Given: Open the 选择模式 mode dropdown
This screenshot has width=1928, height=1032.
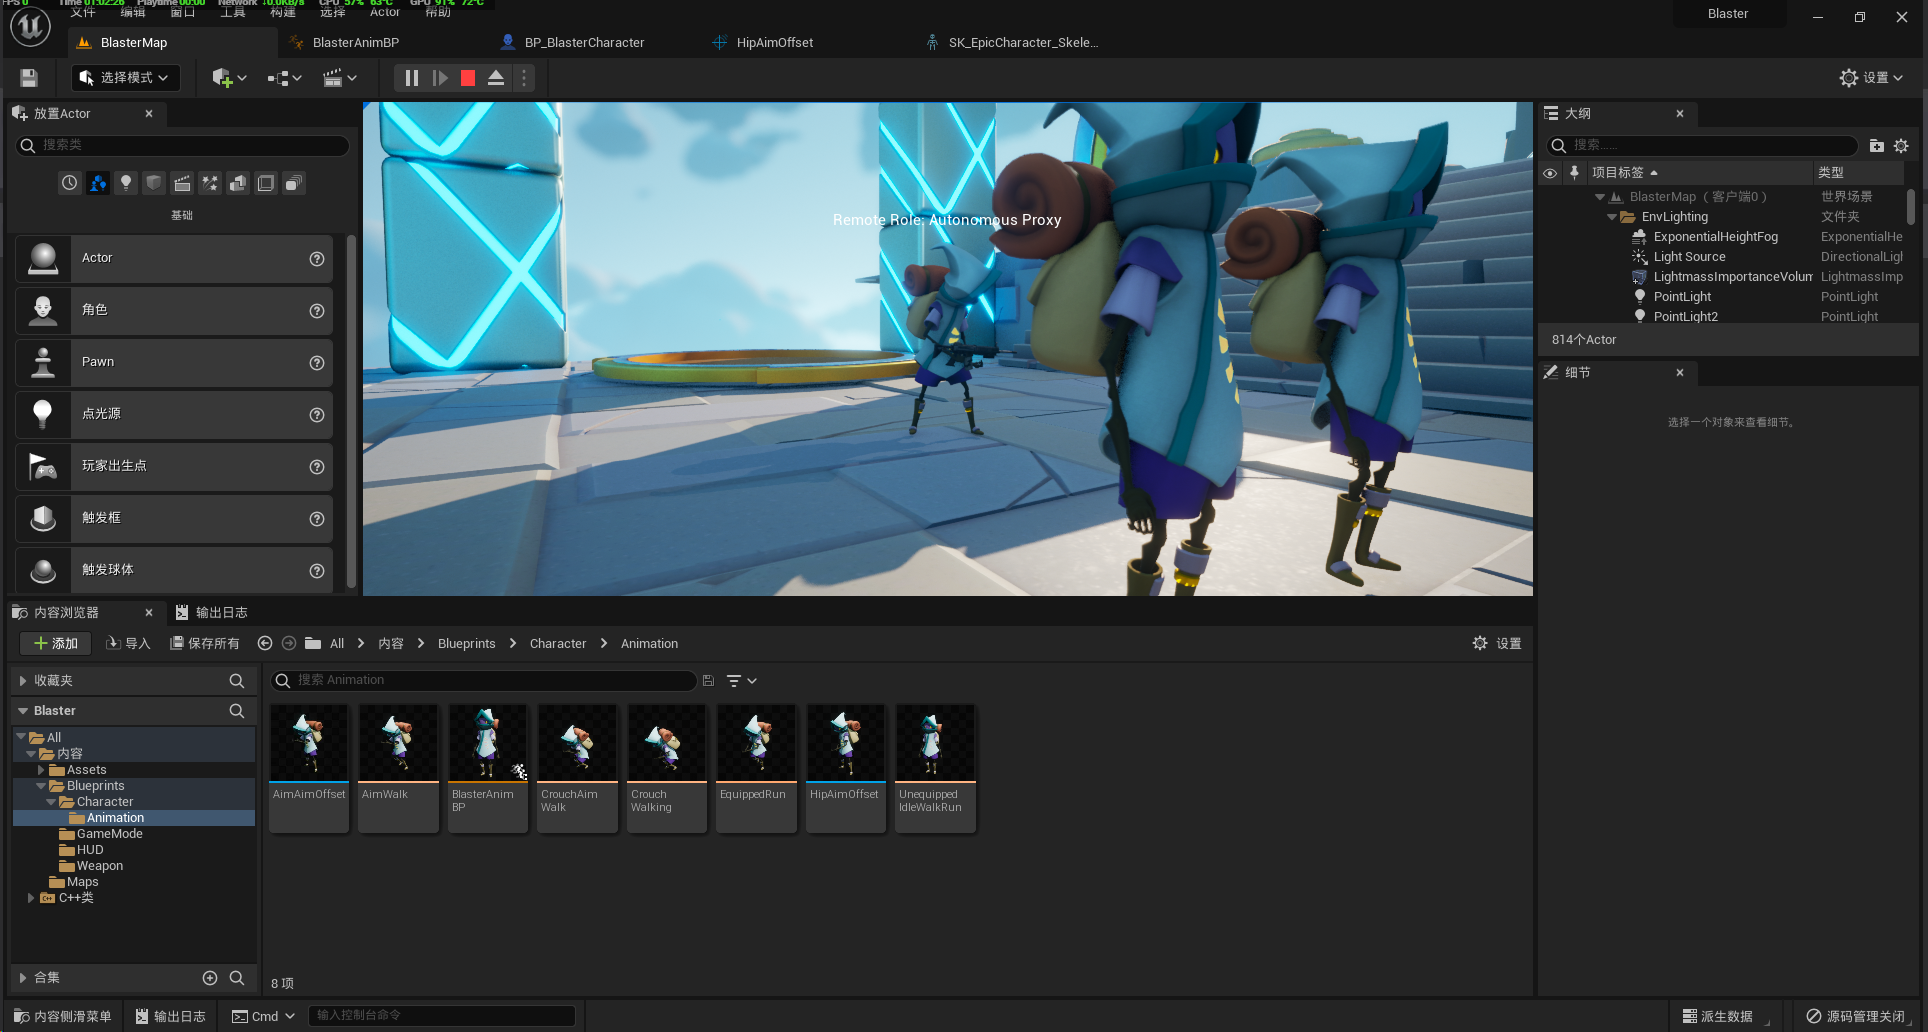Looking at the screenshot, I should coord(125,78).
